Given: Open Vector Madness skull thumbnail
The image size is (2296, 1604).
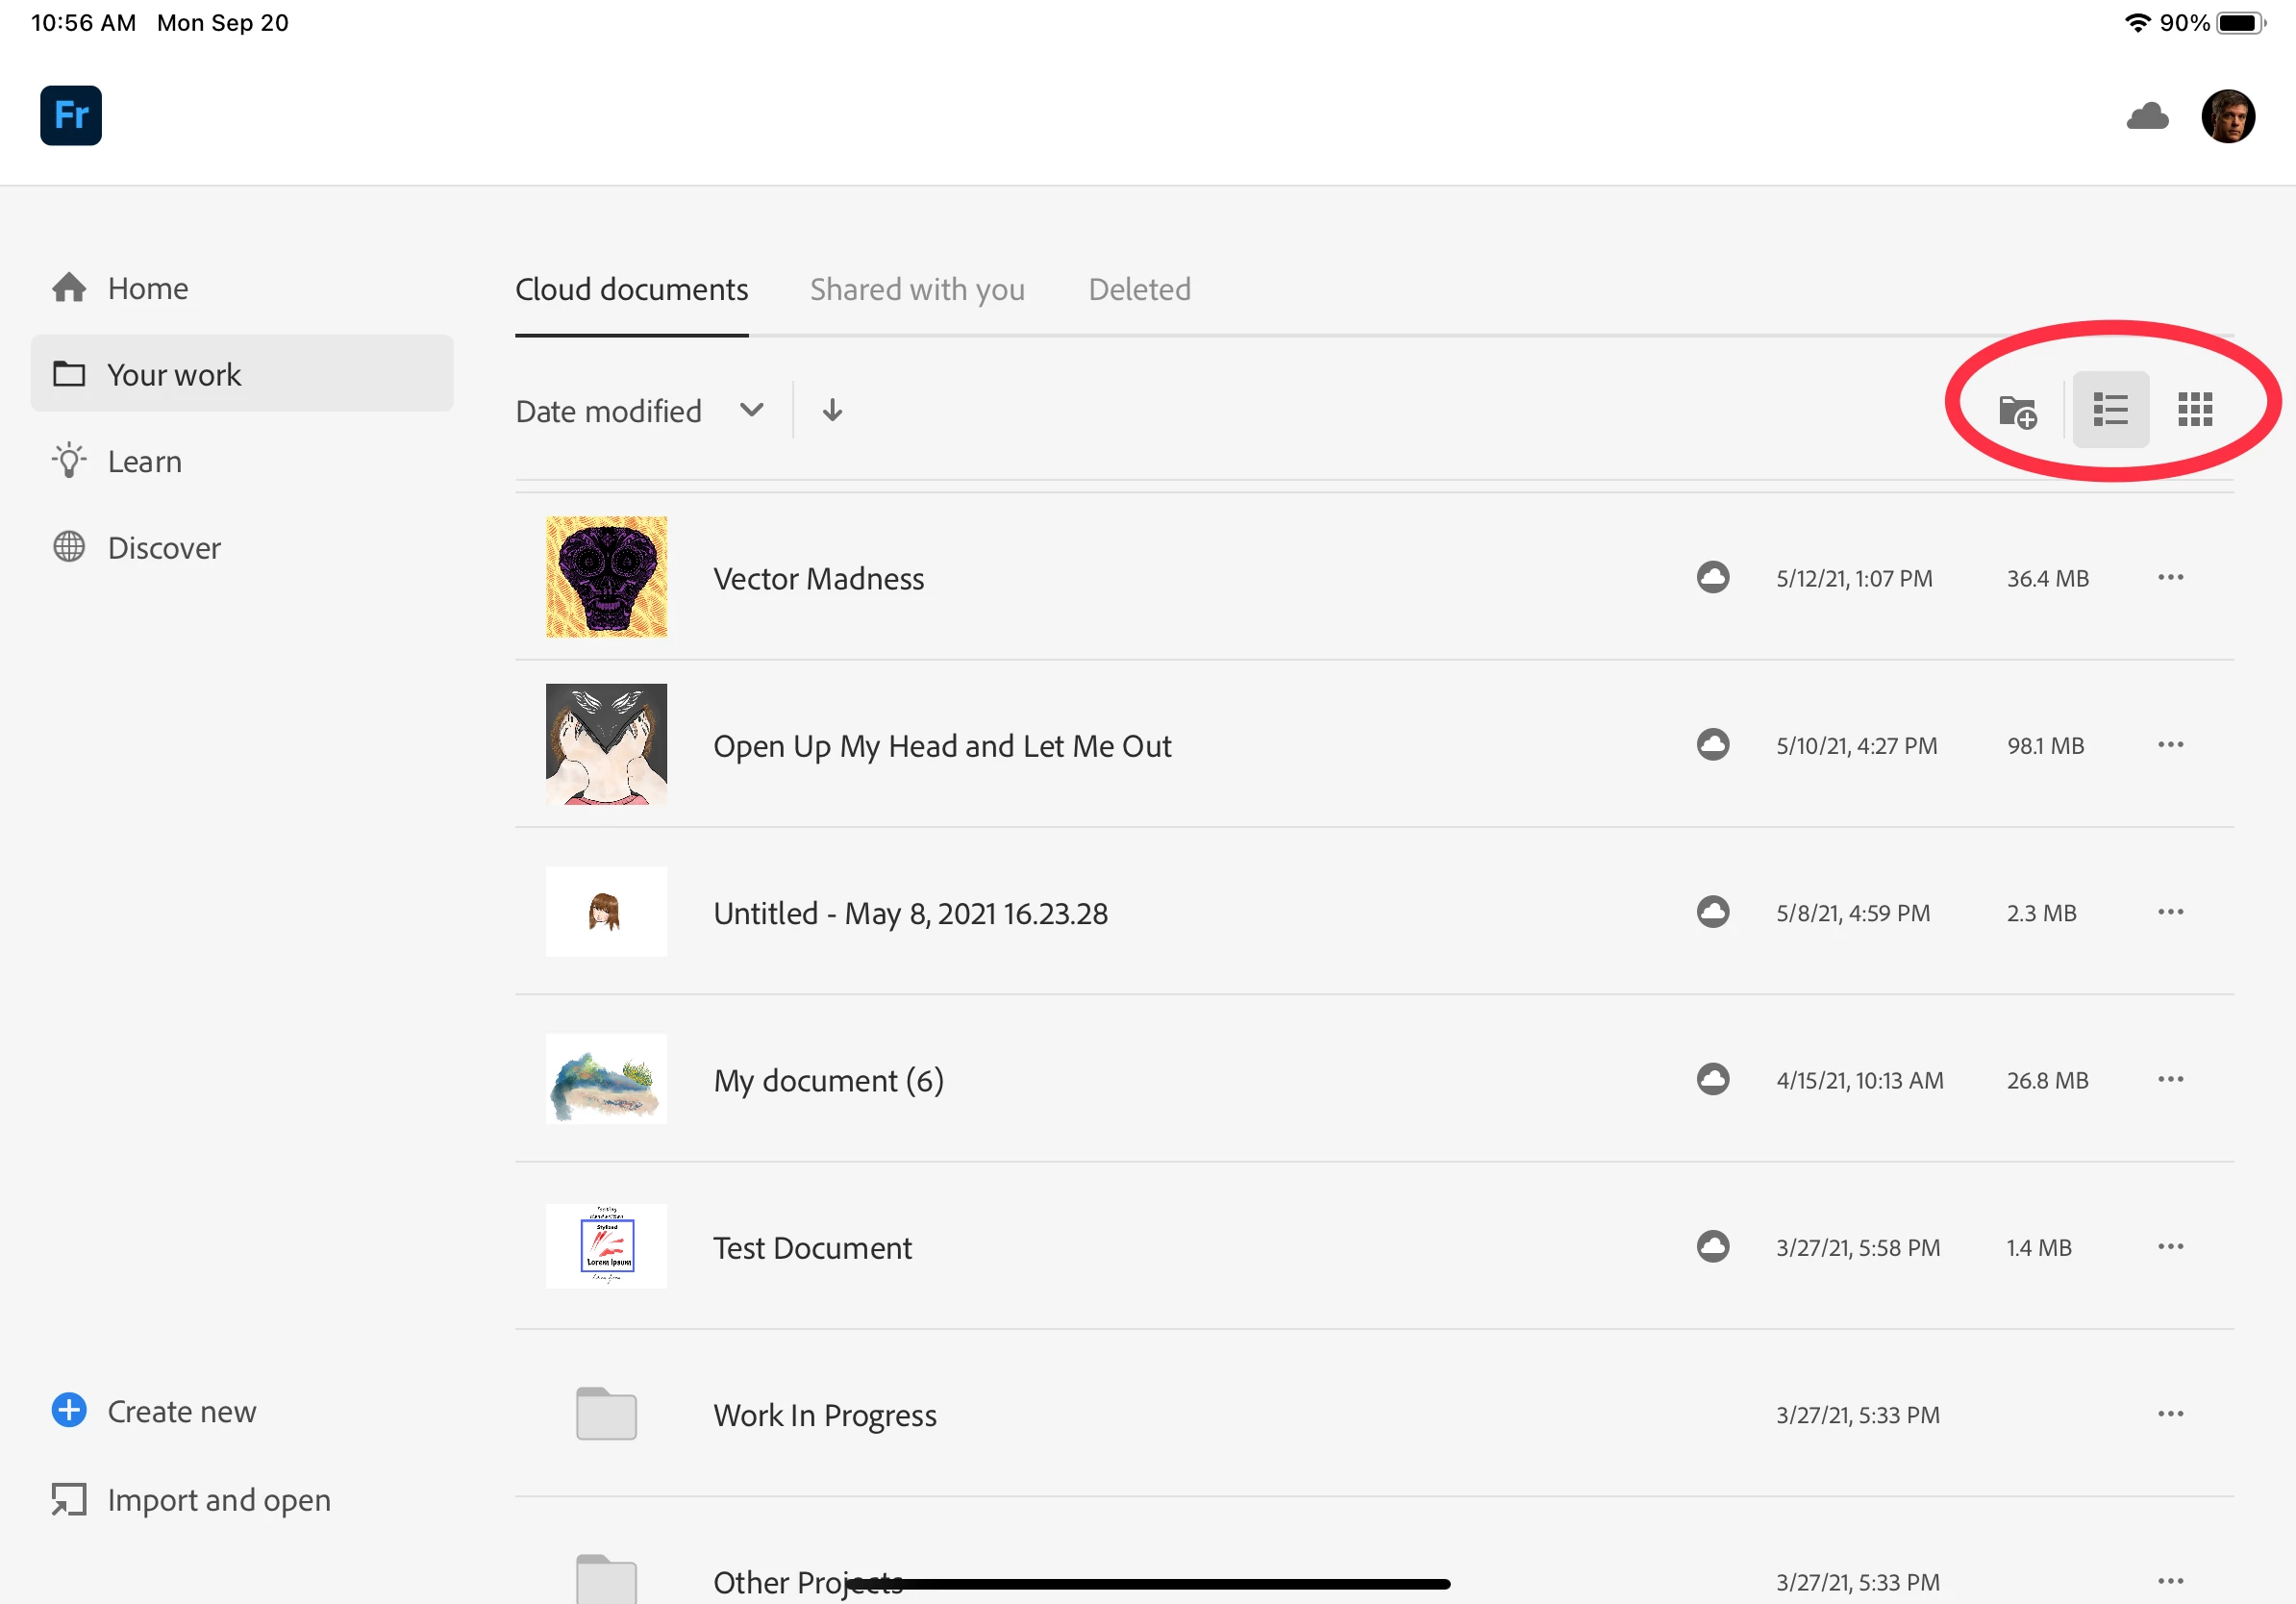Looking at the screenshot, I should (x=606, y=577).
